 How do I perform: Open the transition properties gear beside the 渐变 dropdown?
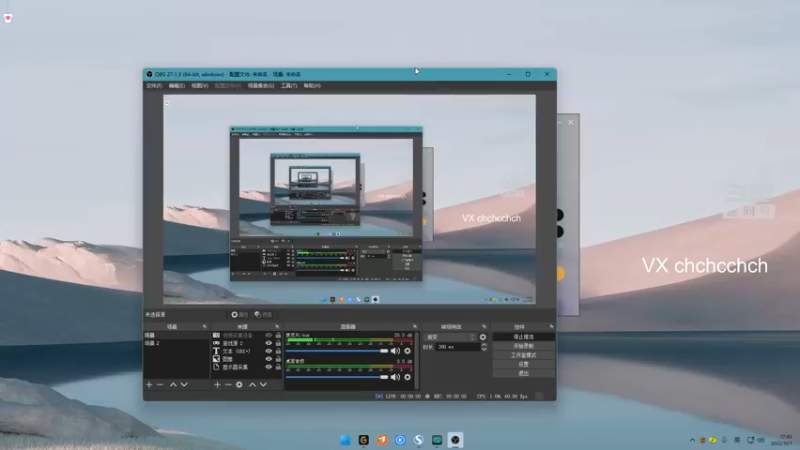[x=483, y=337]
